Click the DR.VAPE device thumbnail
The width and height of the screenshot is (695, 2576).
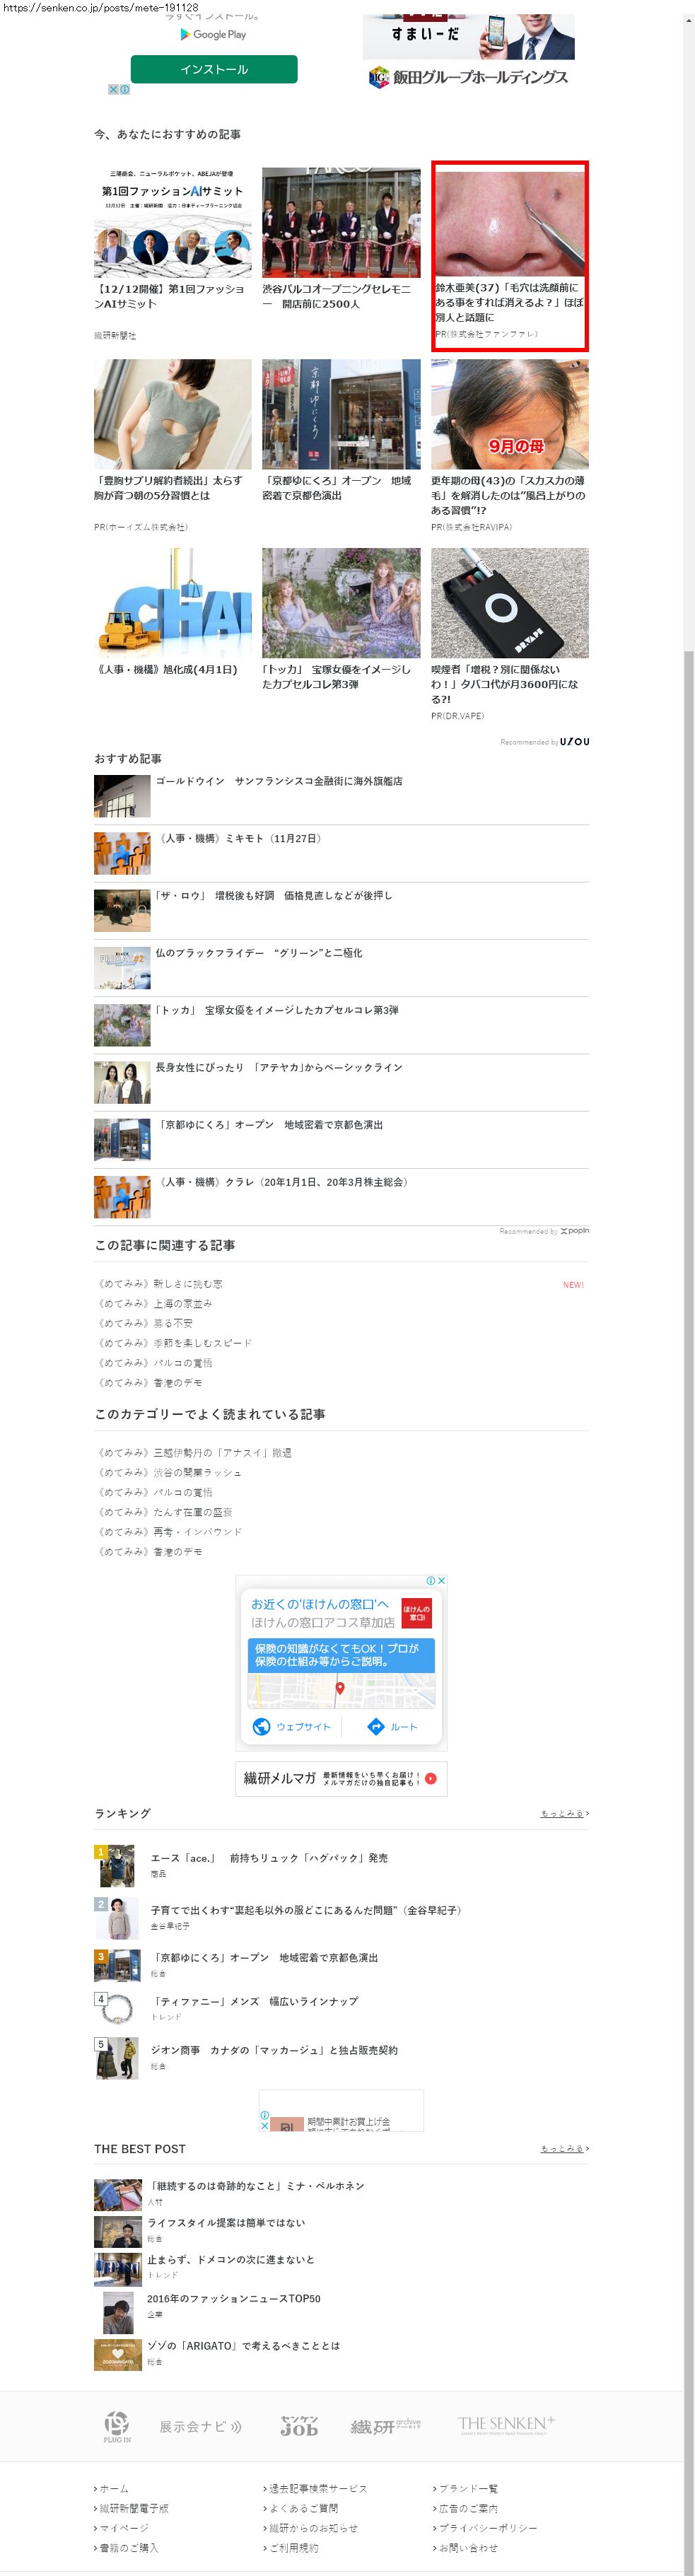coord(509,602)
